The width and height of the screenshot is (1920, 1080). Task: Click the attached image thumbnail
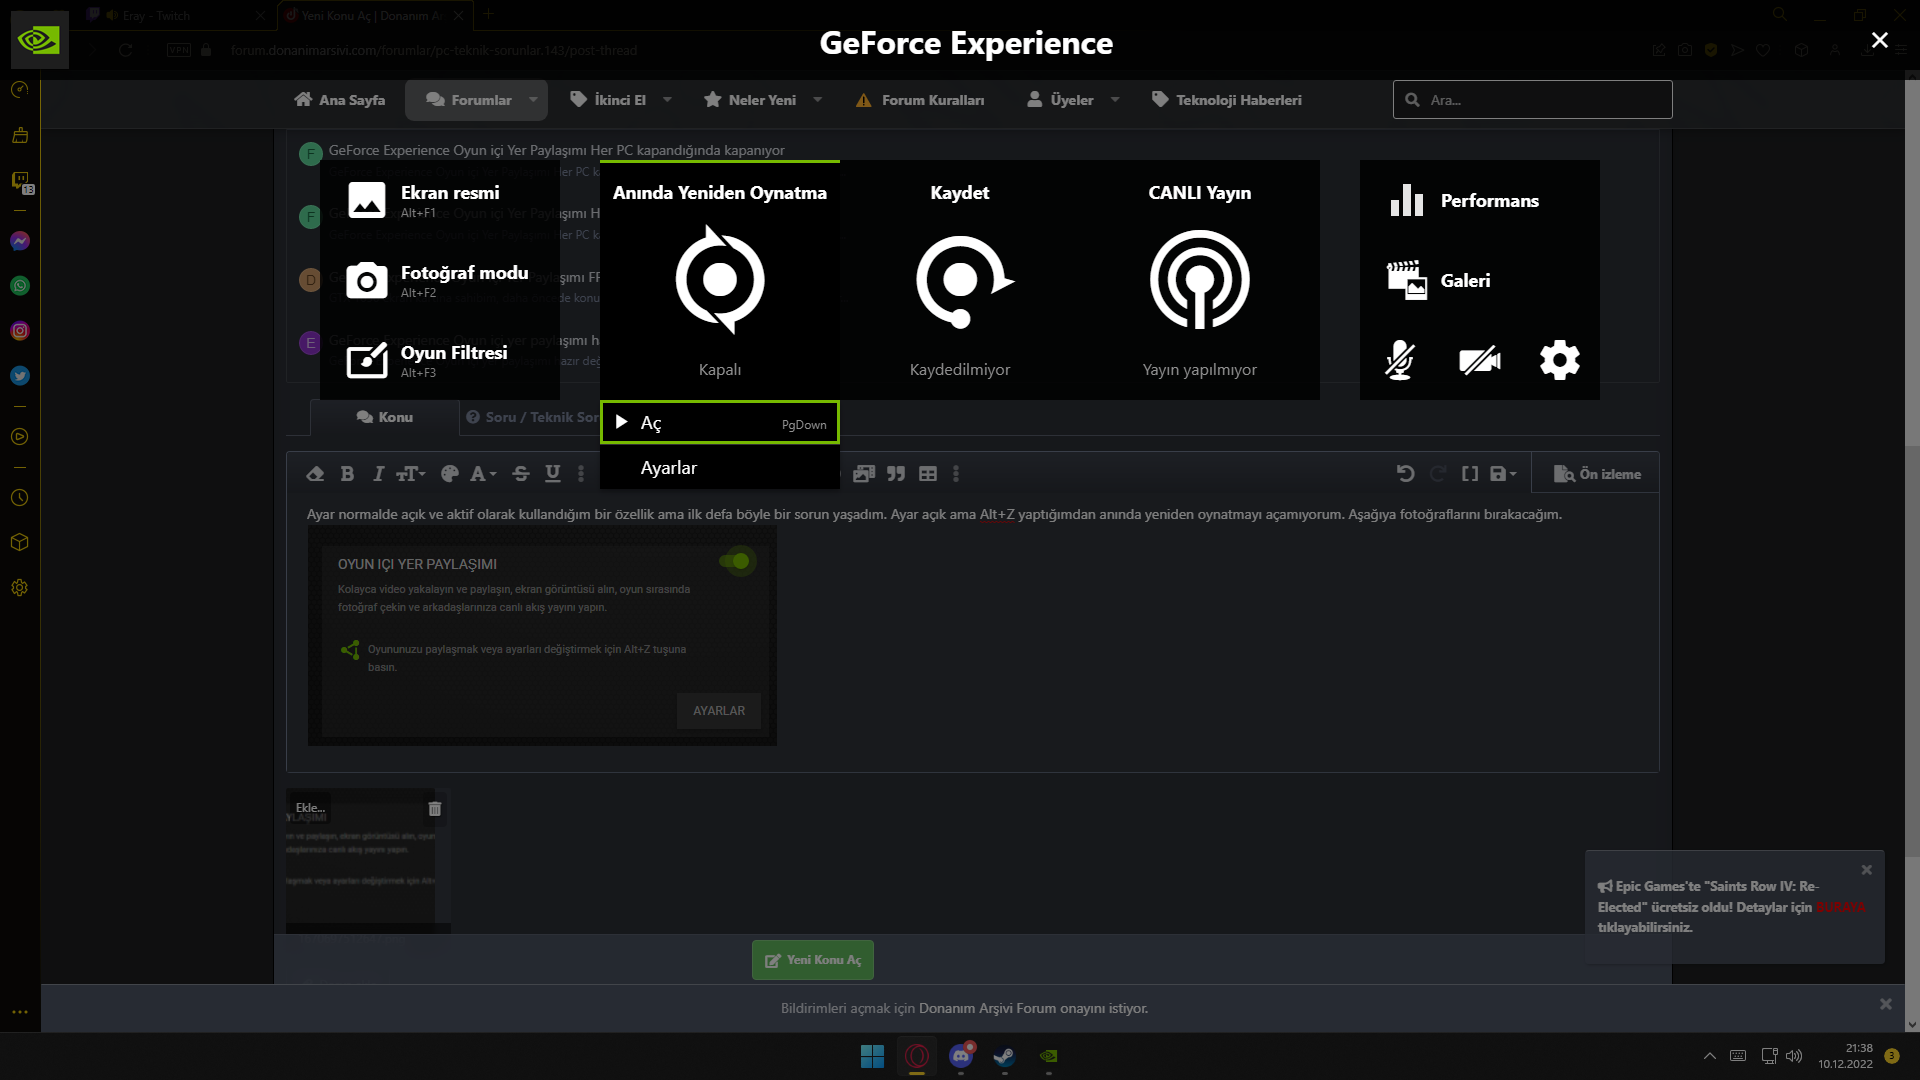coord(368,862)
